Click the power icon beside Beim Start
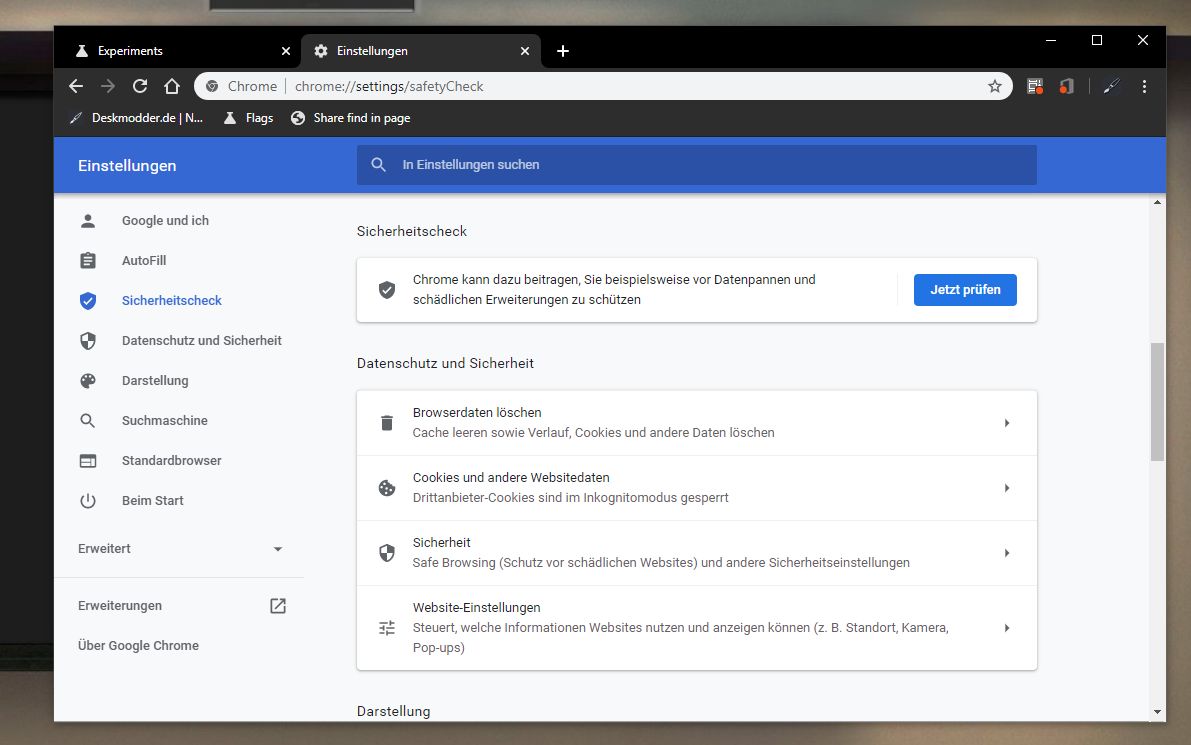 tap(88, 500)
